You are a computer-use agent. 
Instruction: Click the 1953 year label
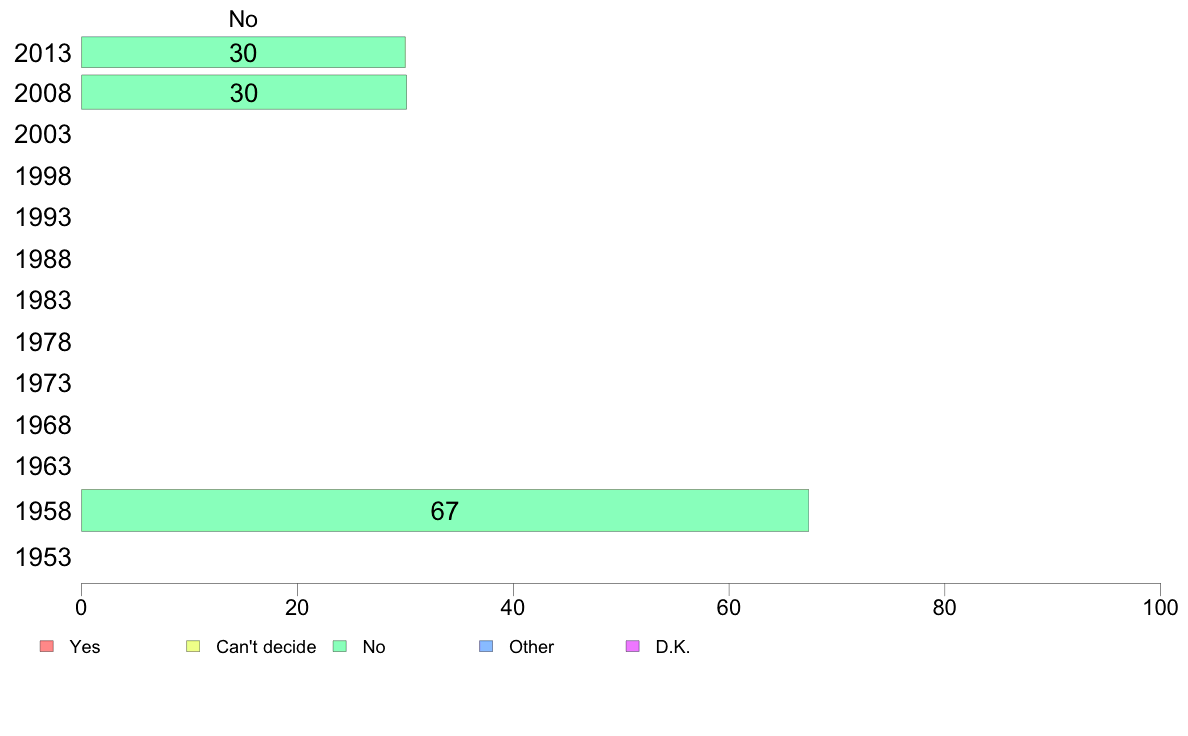pos(43,558)
